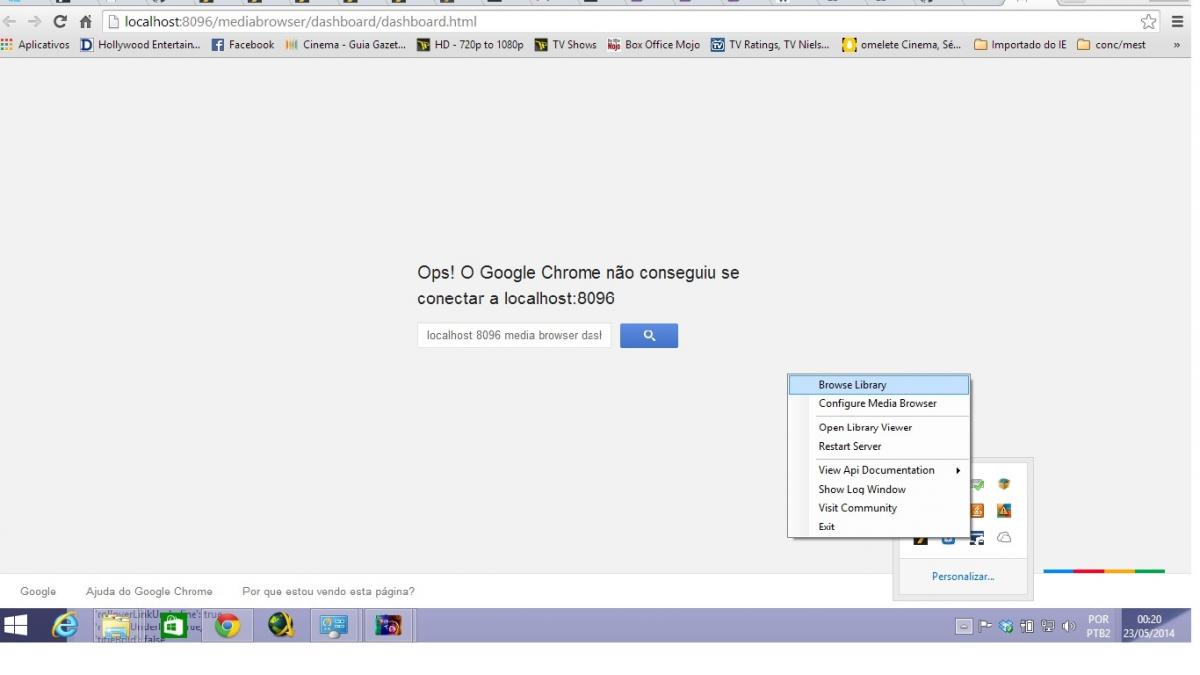Hide tray overflow using the arrow toggle
The image size is (1200, 675).
961,626
